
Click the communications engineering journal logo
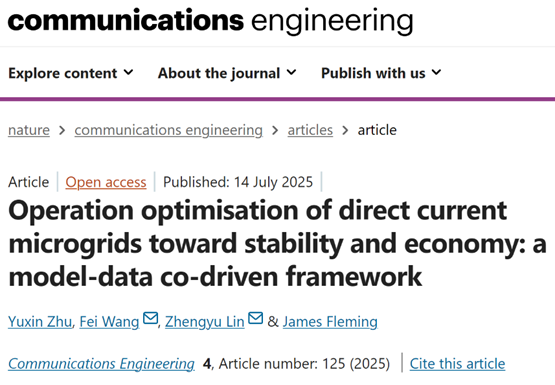pyautogui.click(x=210, y=21)
